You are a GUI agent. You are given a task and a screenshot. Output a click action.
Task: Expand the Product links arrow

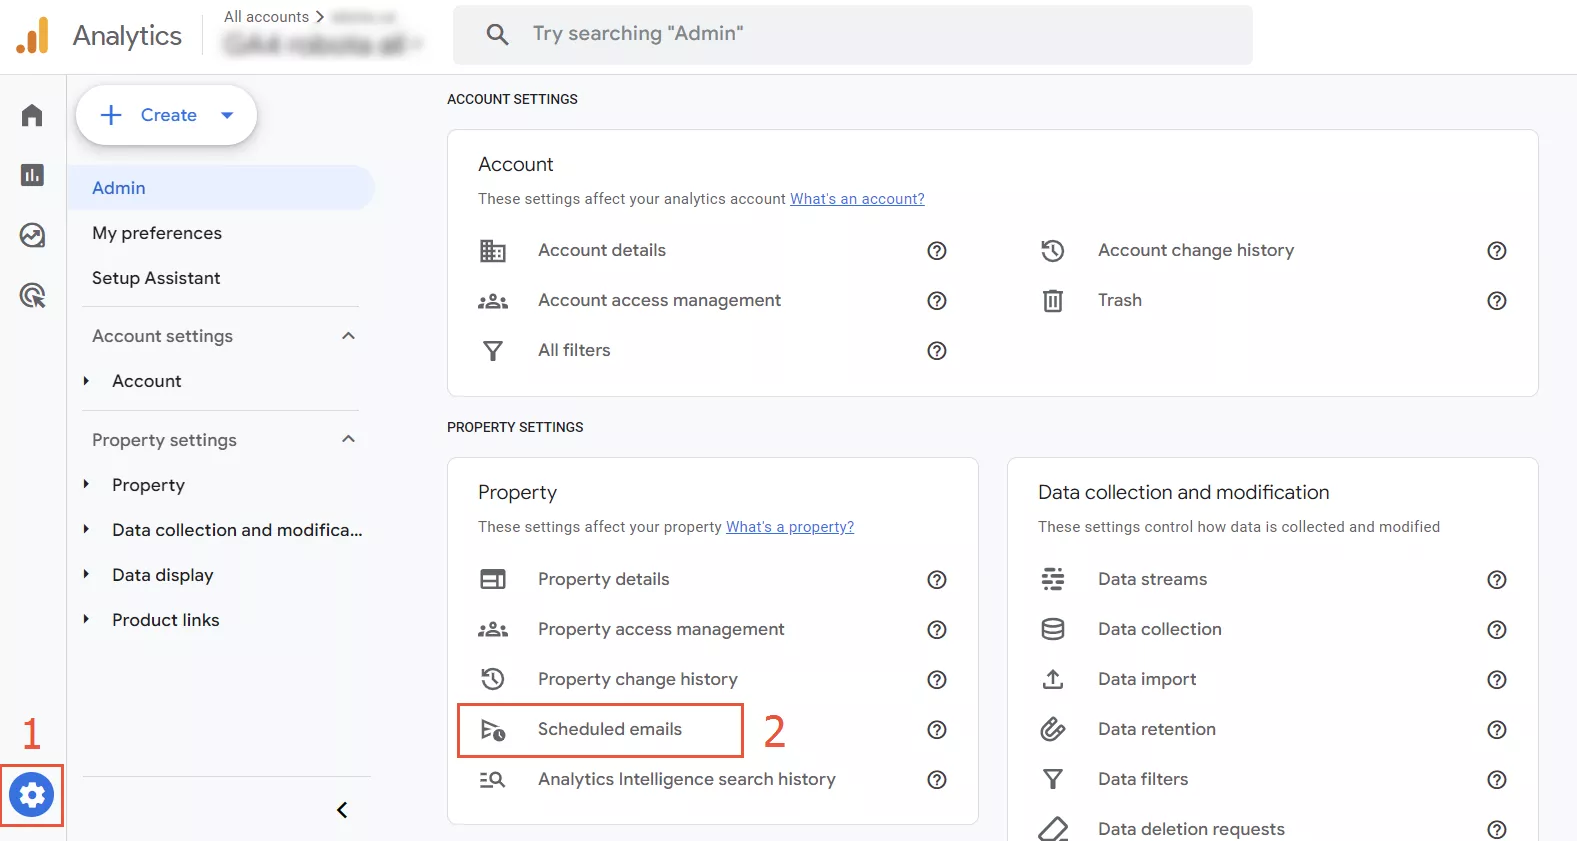[x=87, y=619]
